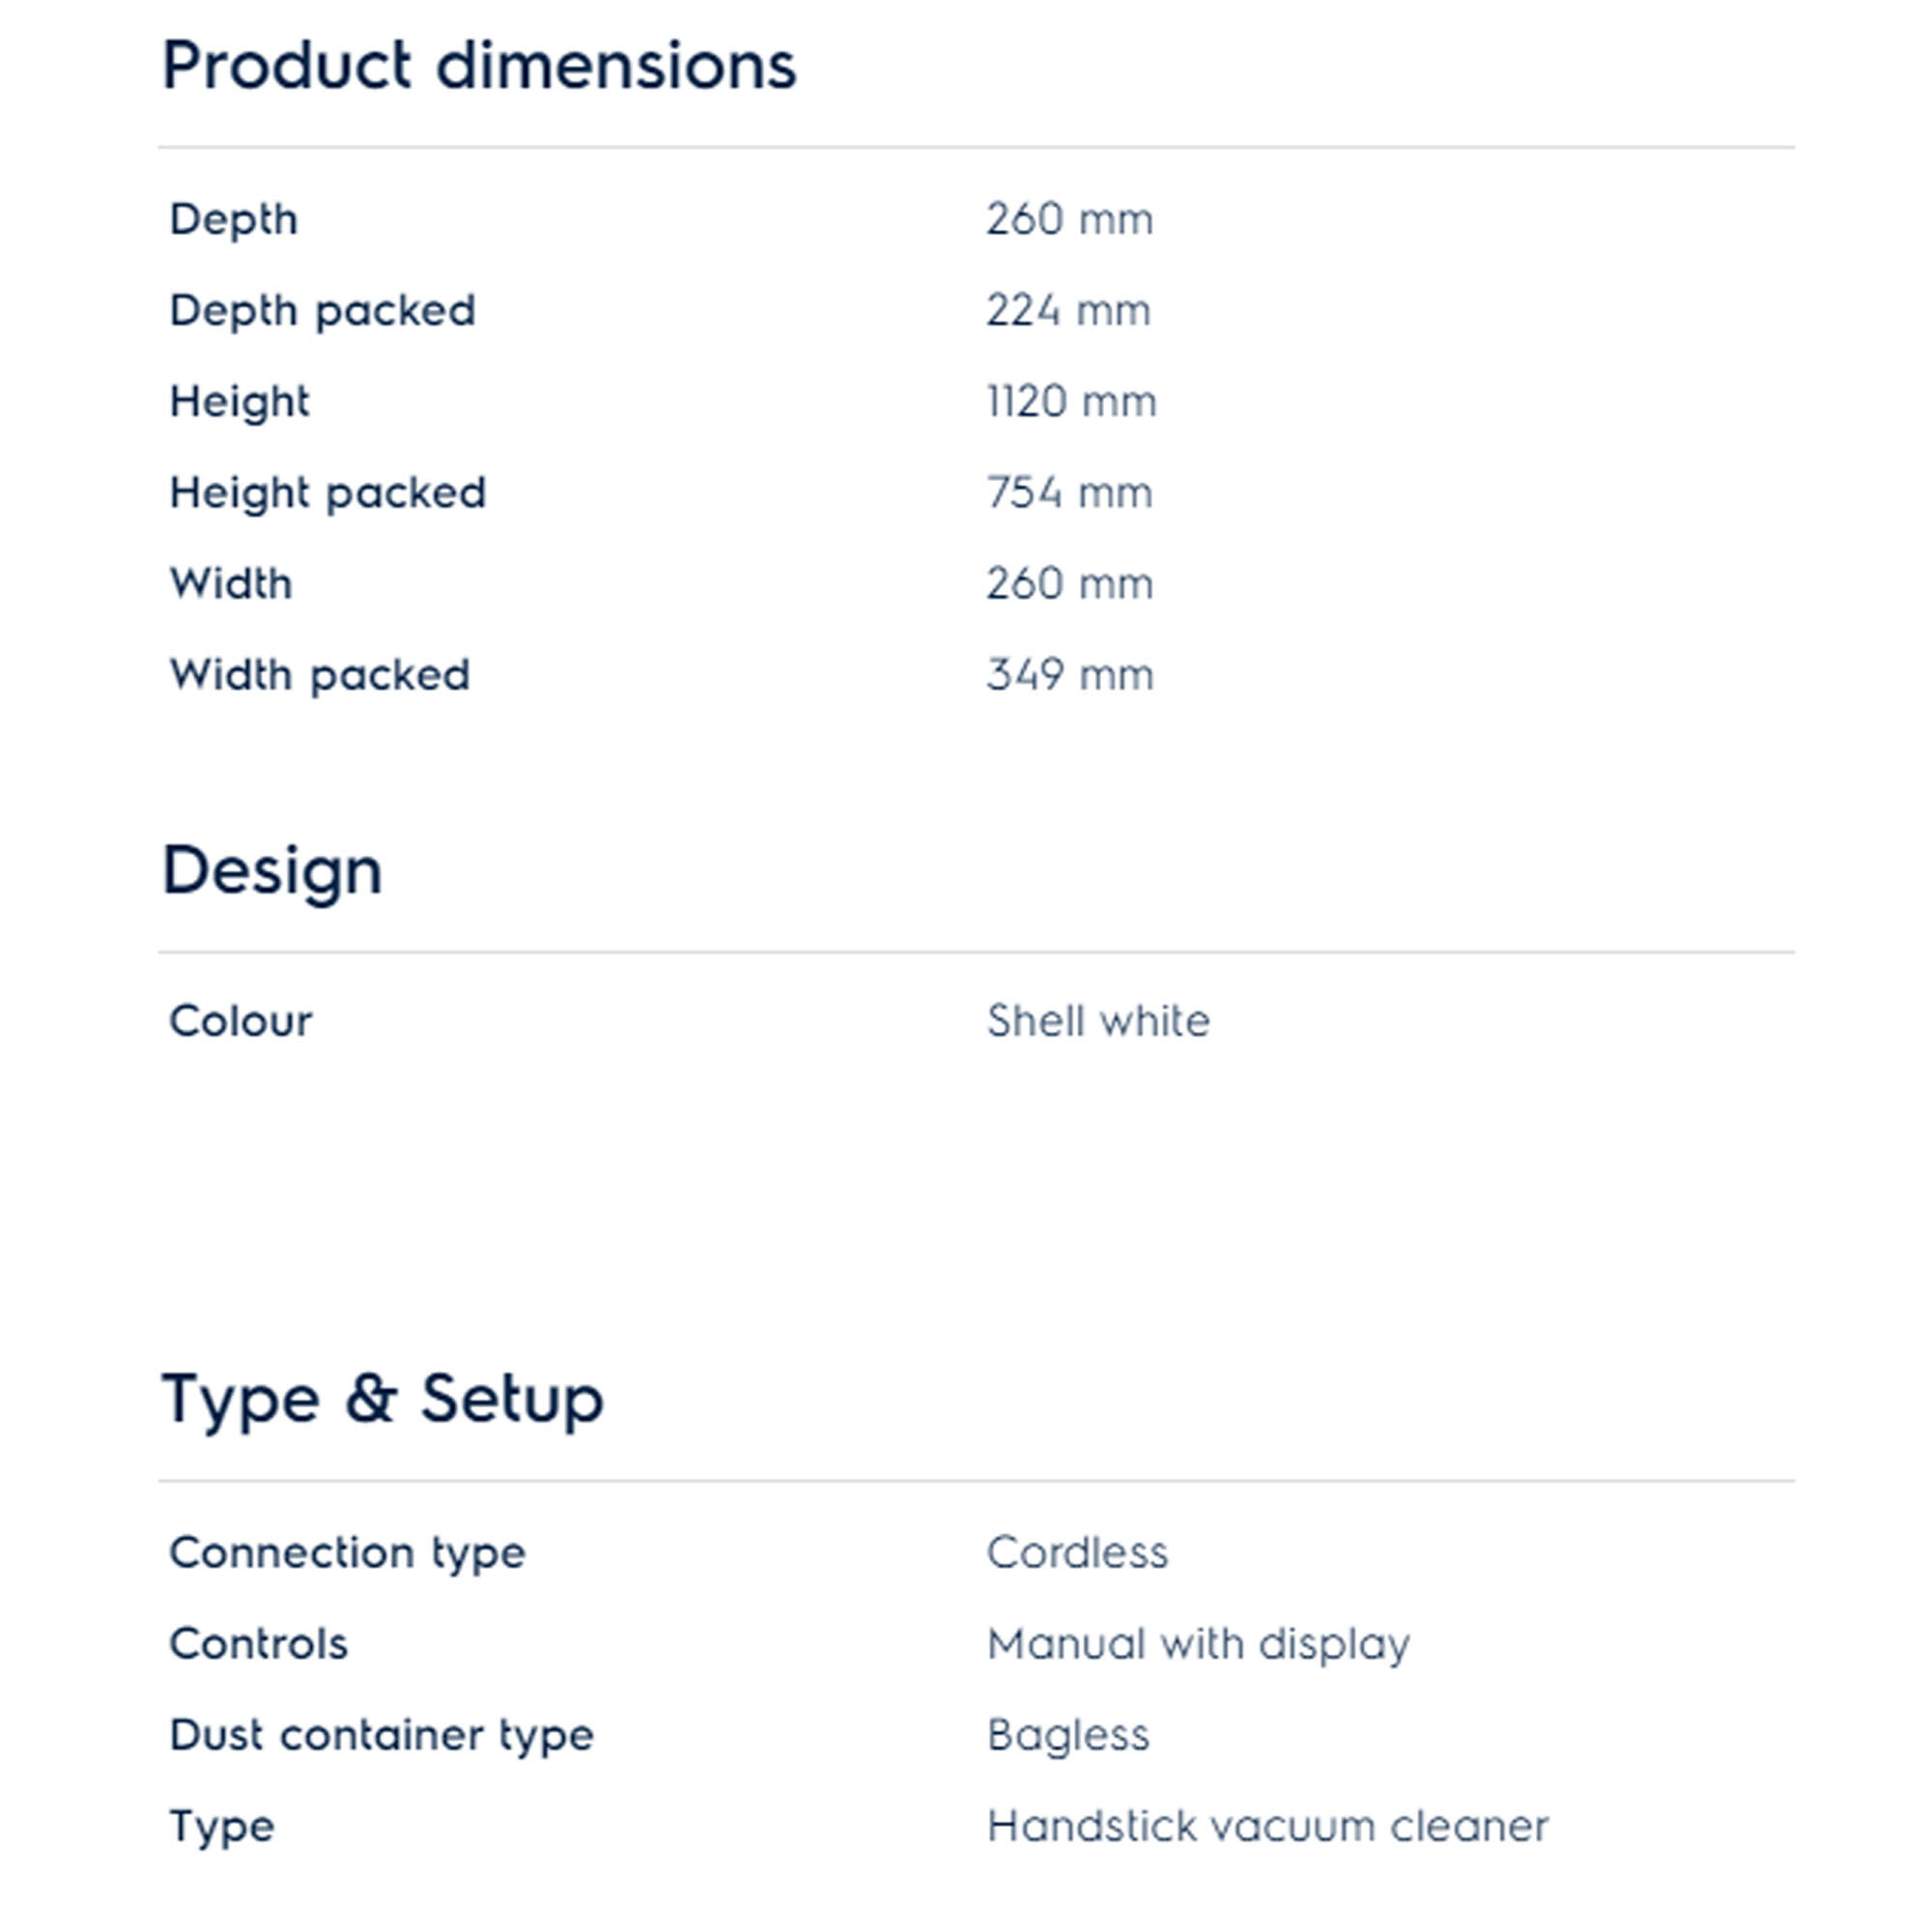Click the 349 mm width packed value
The image size is (1932, 1932).
tap(1069, 675)
